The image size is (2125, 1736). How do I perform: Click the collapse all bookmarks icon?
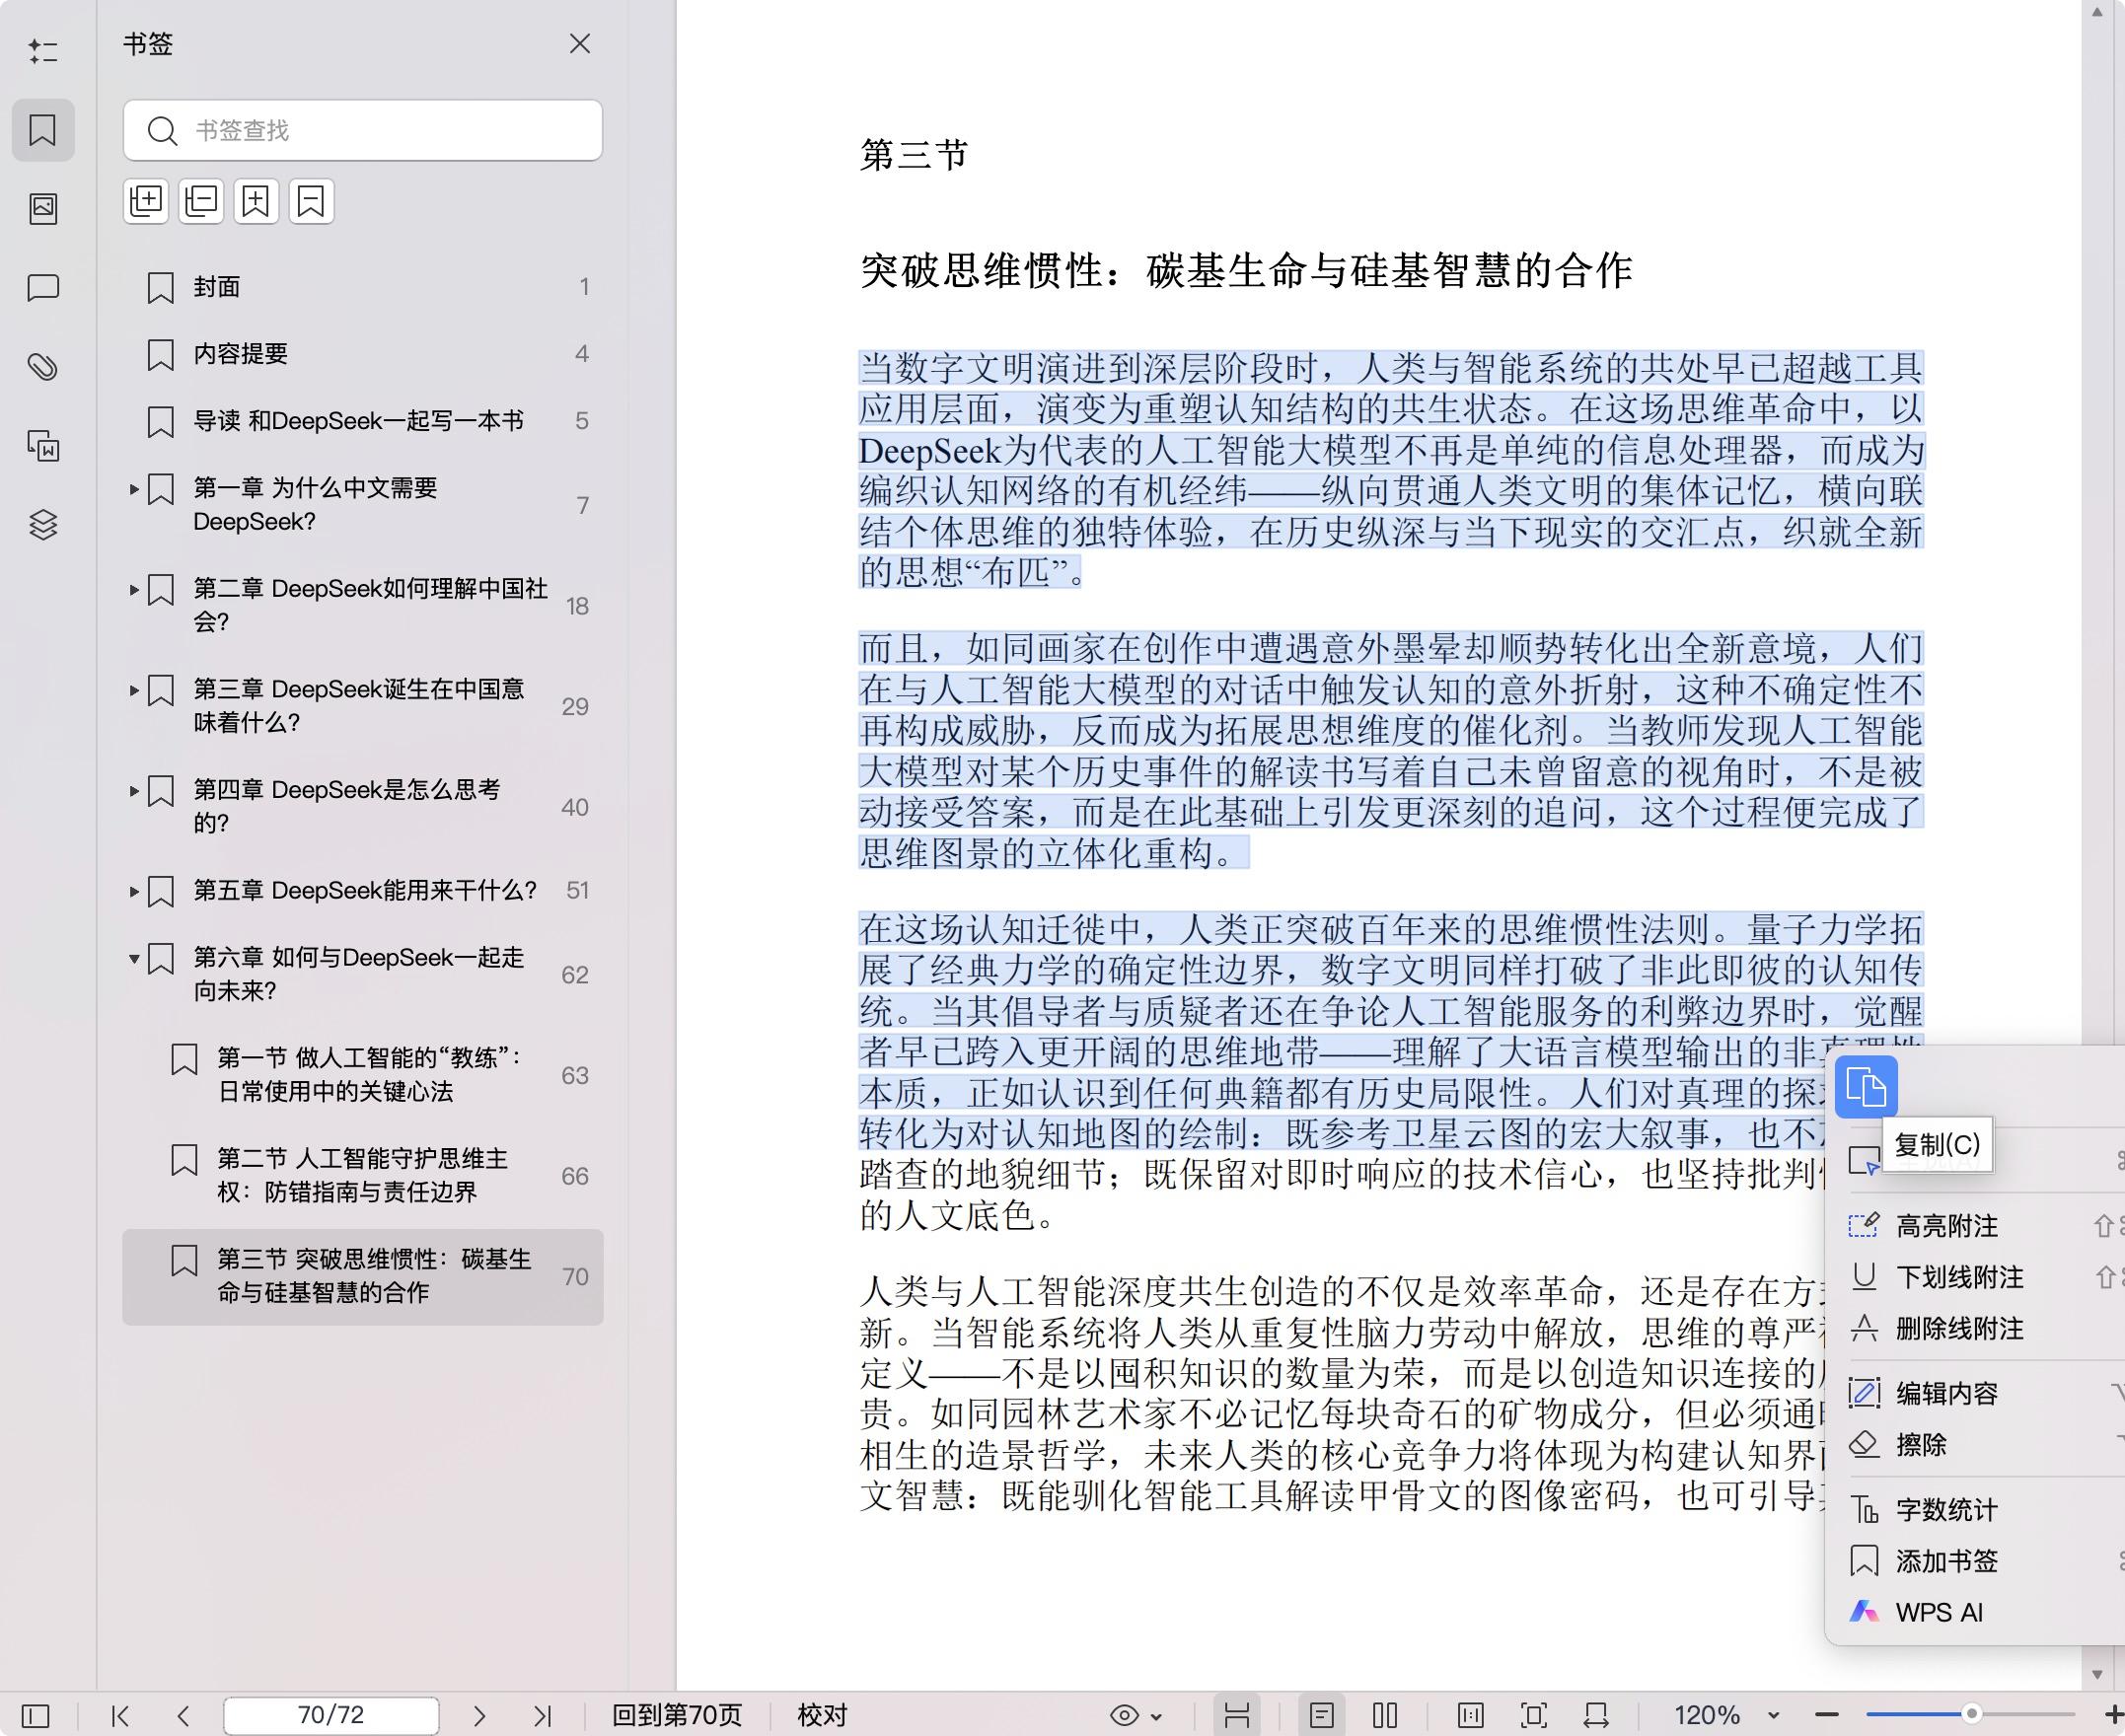(201, 202)
